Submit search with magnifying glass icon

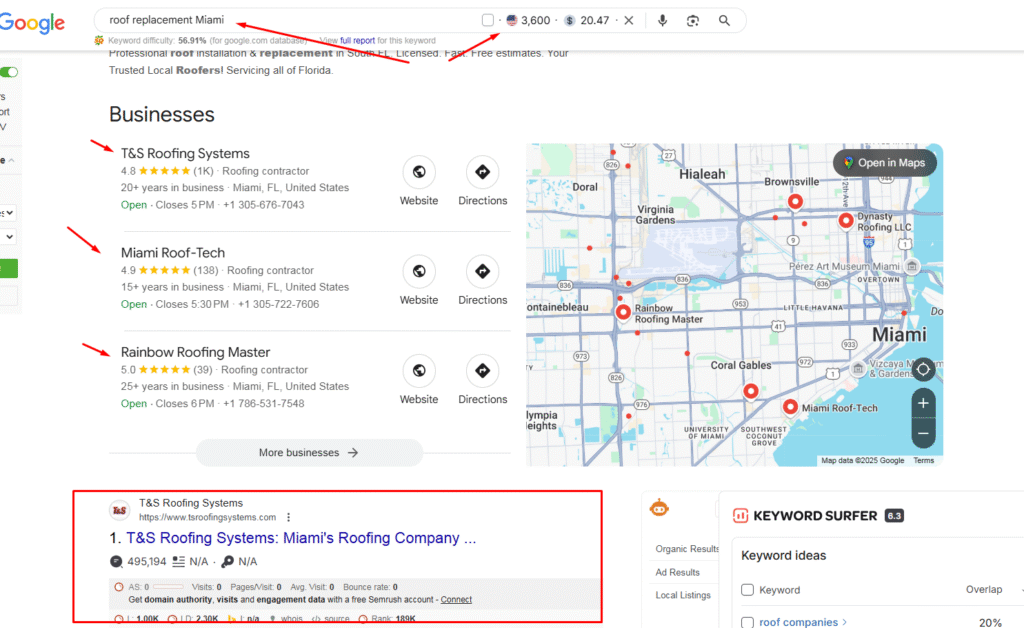pos(724,20)
